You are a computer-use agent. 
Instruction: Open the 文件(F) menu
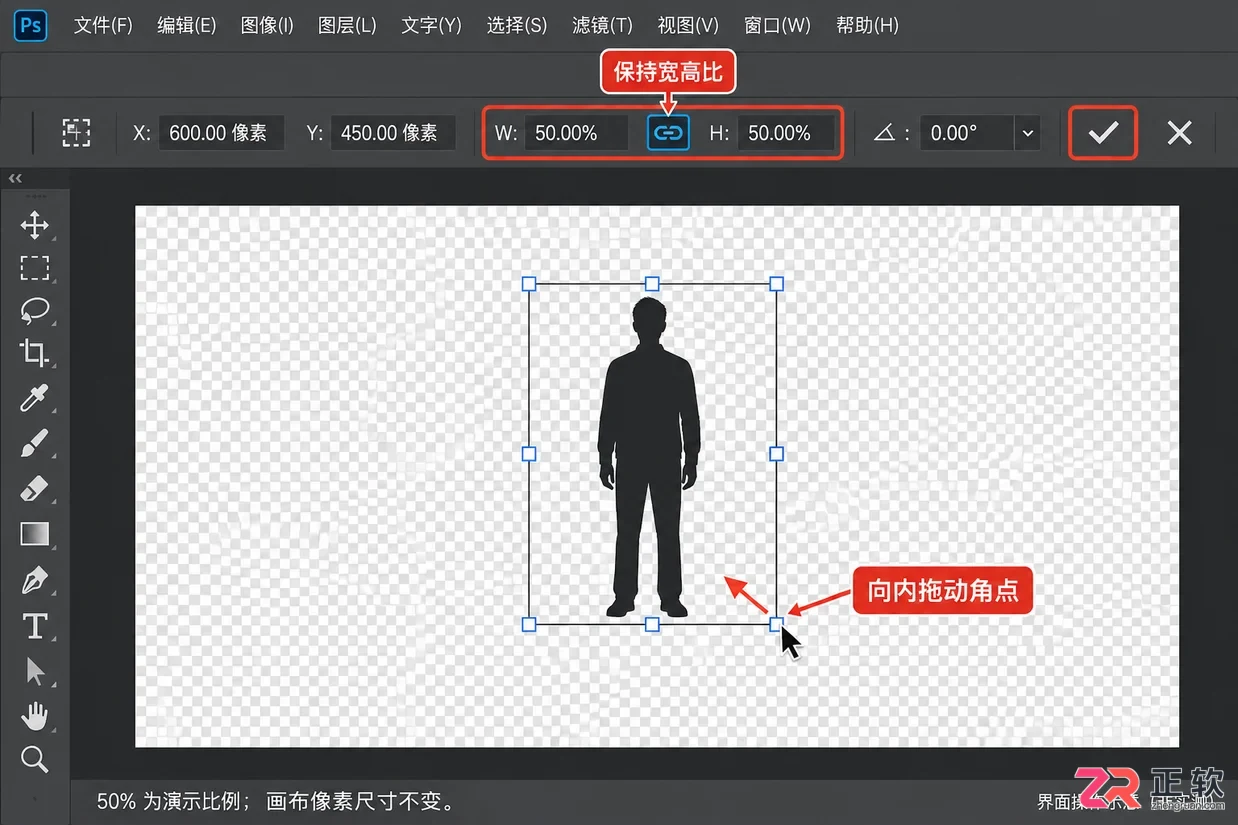click(x=103, y=25)
